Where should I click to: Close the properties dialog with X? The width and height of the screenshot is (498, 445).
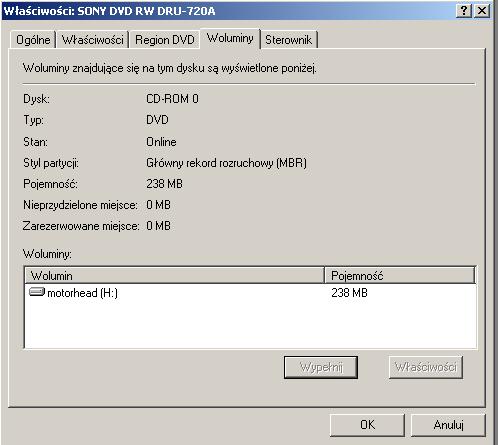point(482,11)
